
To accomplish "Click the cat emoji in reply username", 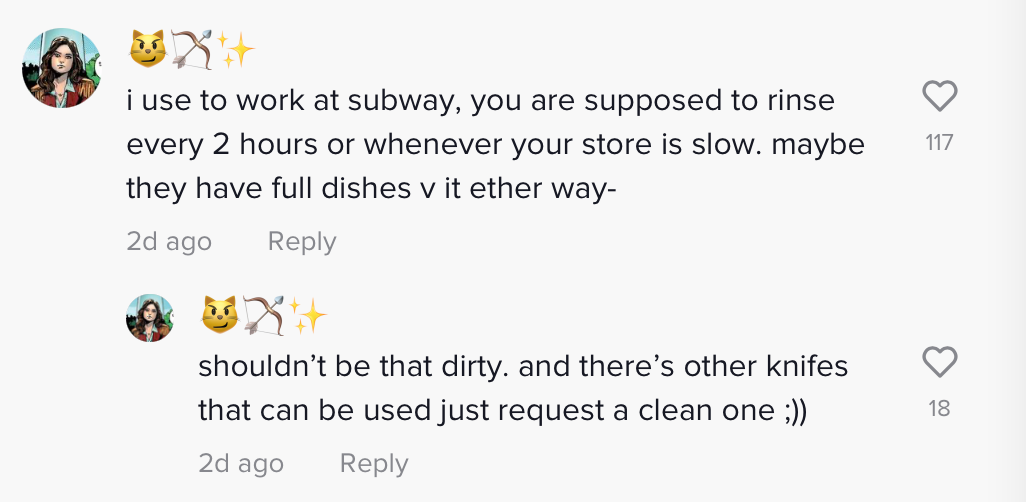I will [219, 315].
